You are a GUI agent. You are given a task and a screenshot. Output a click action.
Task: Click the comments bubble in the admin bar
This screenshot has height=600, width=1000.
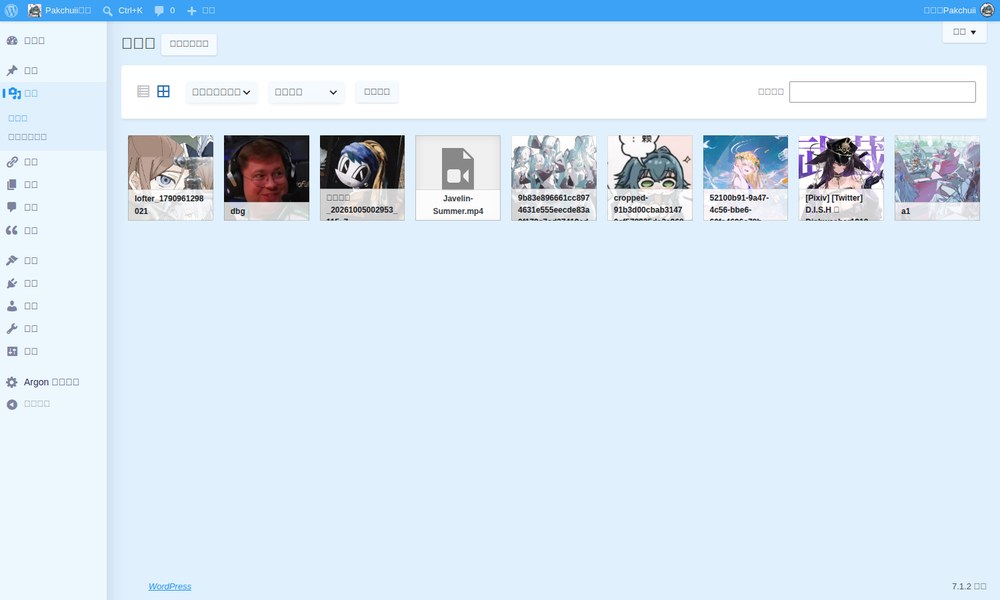click(x=165, y=10)
